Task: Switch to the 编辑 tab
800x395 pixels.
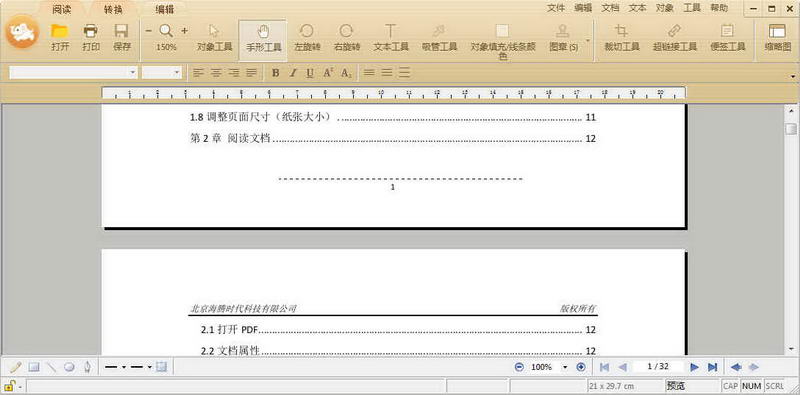Action: [x=164, y=9]
